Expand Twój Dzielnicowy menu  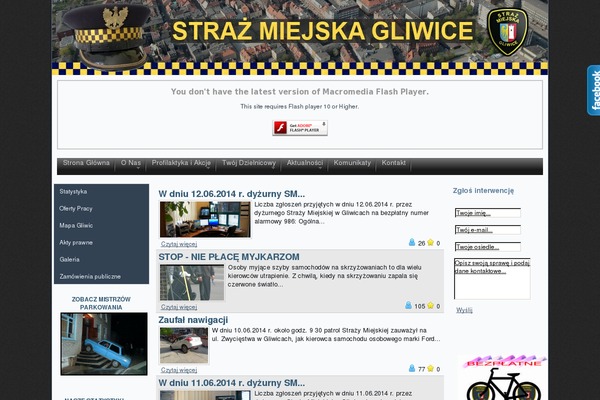click(x=249, y=163)
